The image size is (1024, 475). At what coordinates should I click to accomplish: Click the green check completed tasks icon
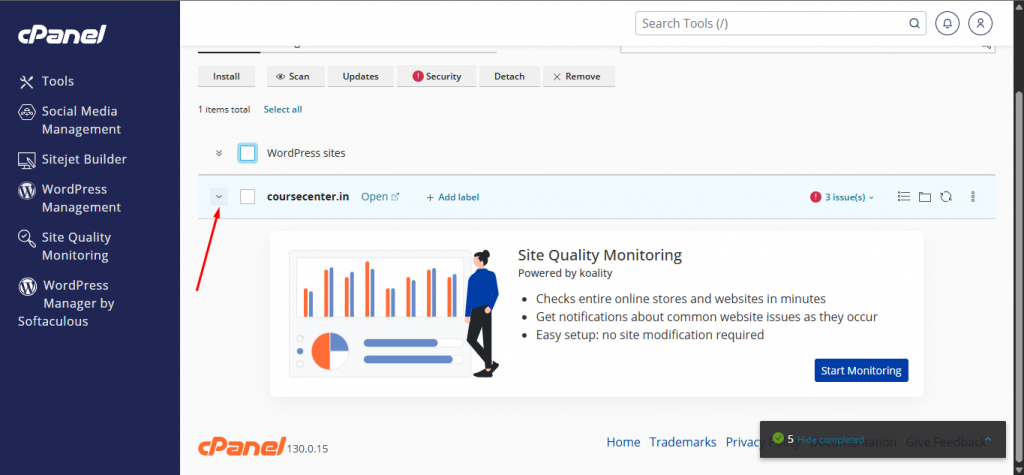point(778,438)
